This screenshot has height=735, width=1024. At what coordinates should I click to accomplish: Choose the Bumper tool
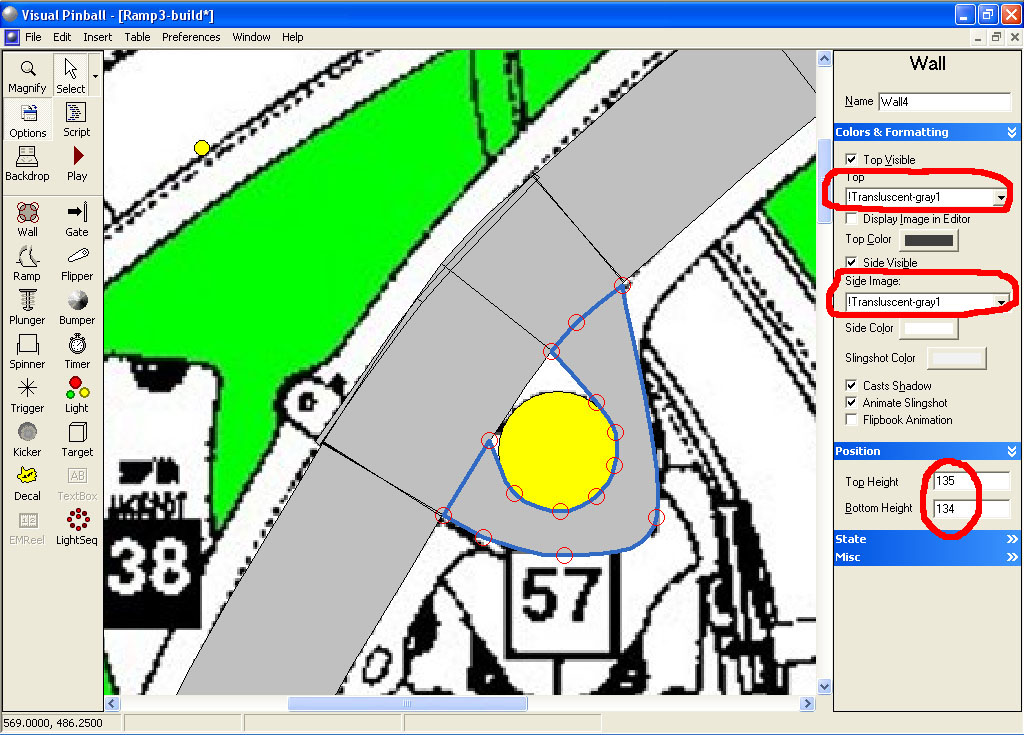click(x=77, y=307)
